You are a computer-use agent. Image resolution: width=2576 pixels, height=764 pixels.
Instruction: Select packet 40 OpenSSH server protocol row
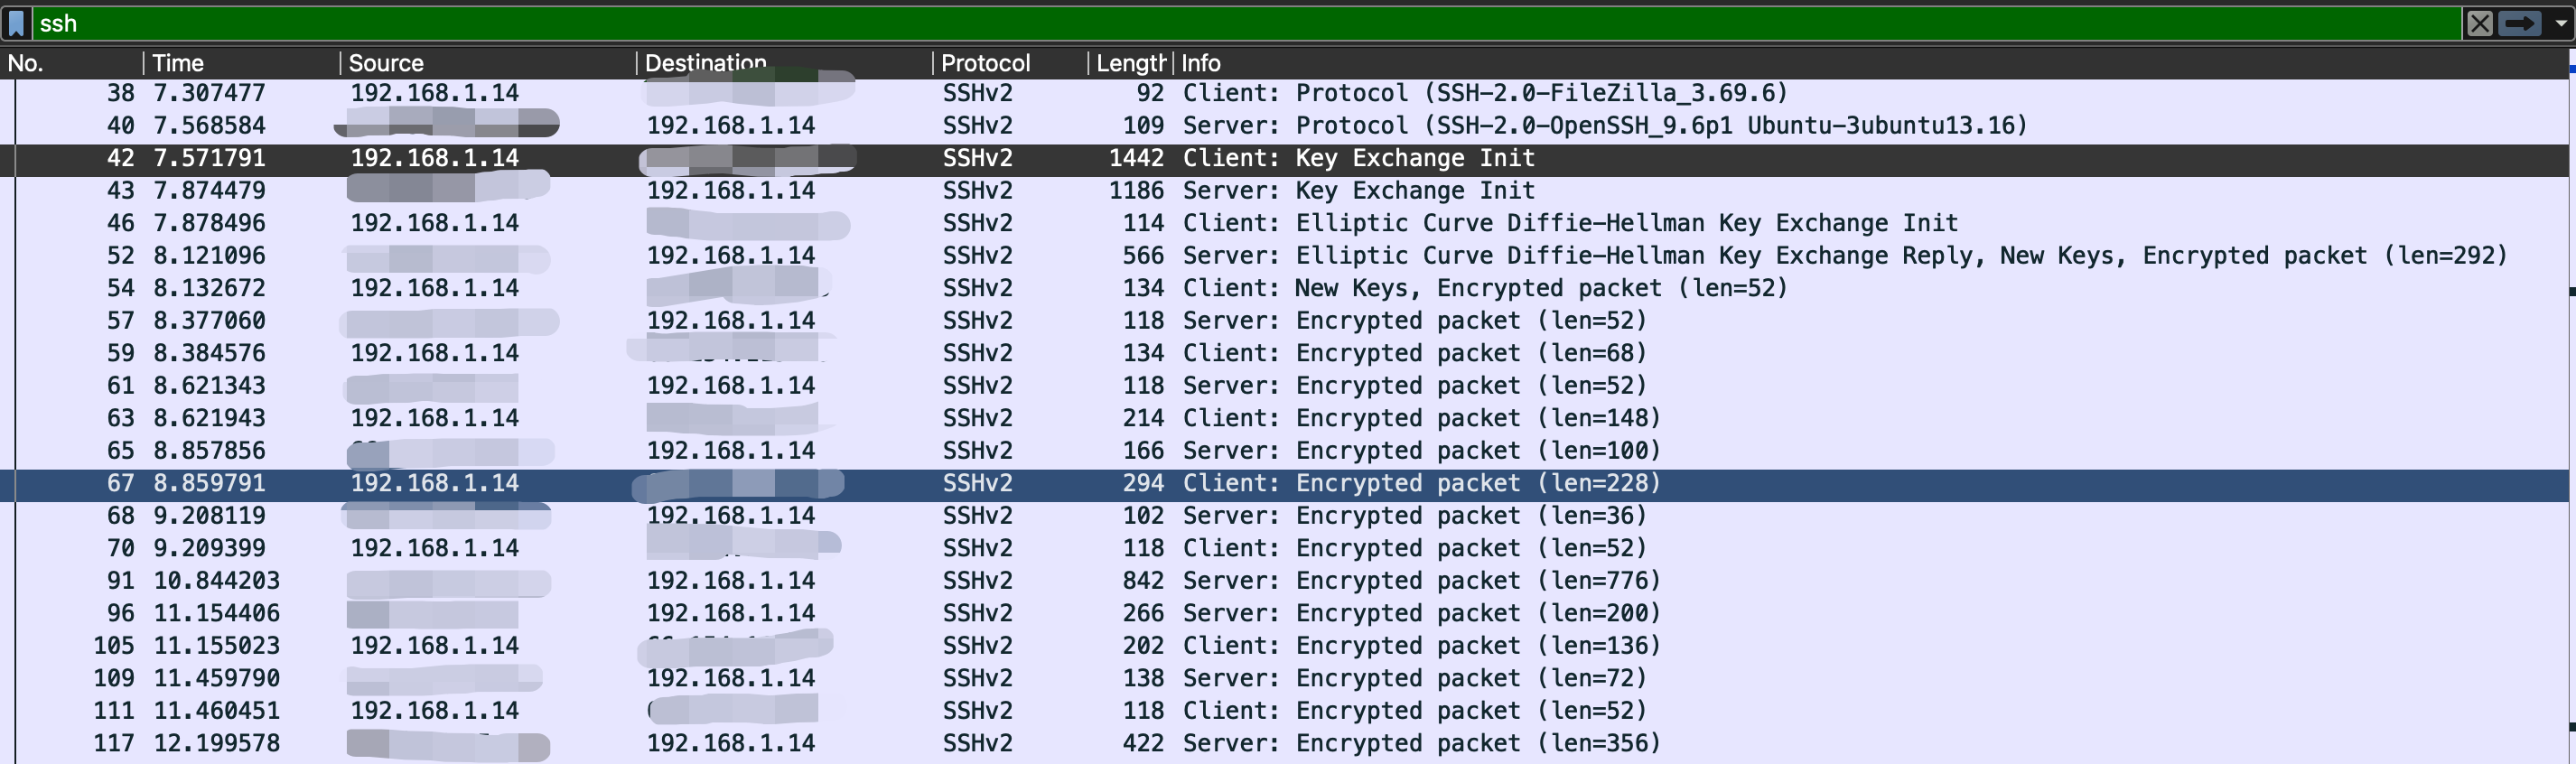pos(1284,126)
